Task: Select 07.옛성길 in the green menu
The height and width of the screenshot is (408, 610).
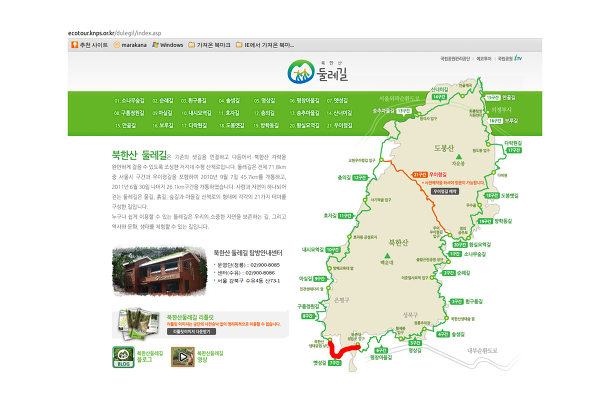Action: [x=337, y=101]
